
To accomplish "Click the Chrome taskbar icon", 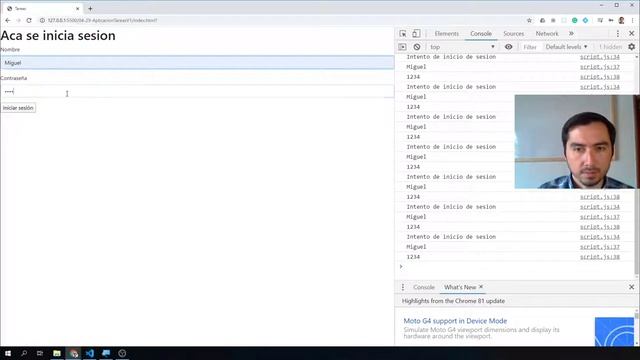I will click(73, 353).
